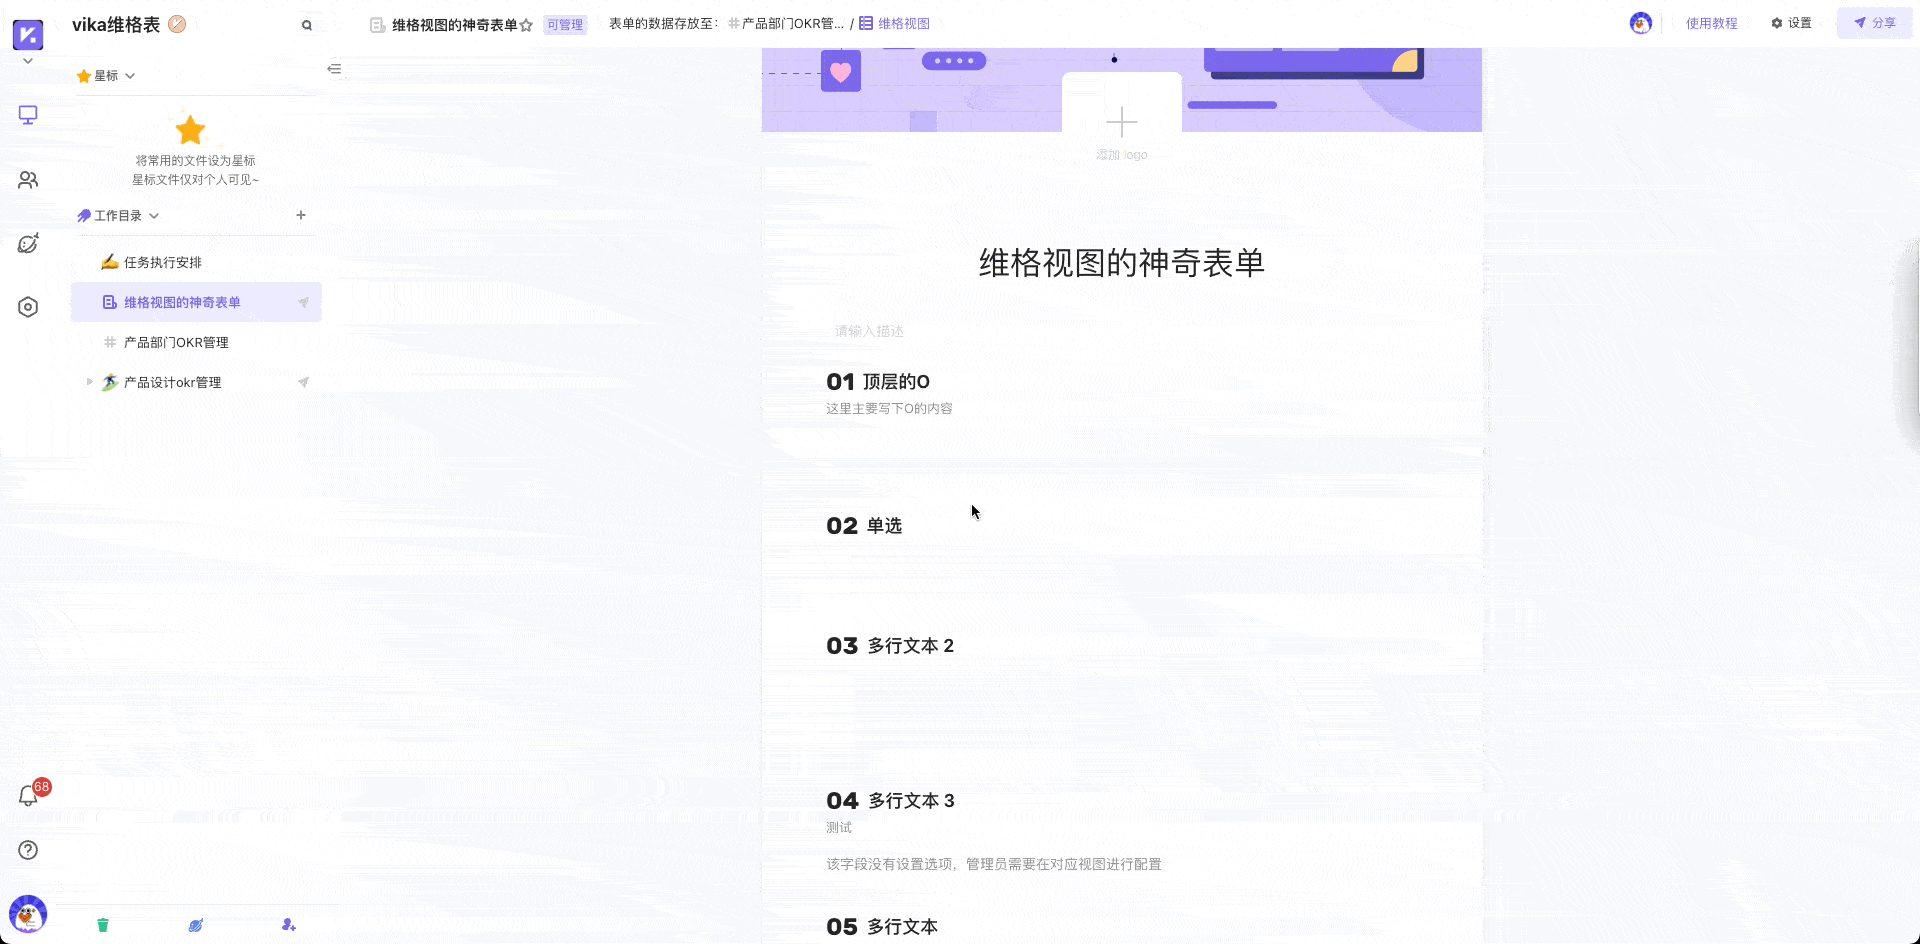Star the 维格视图的神奇表单 form title
Screen dimensions: 1920x944
click(x=525, y=26)
